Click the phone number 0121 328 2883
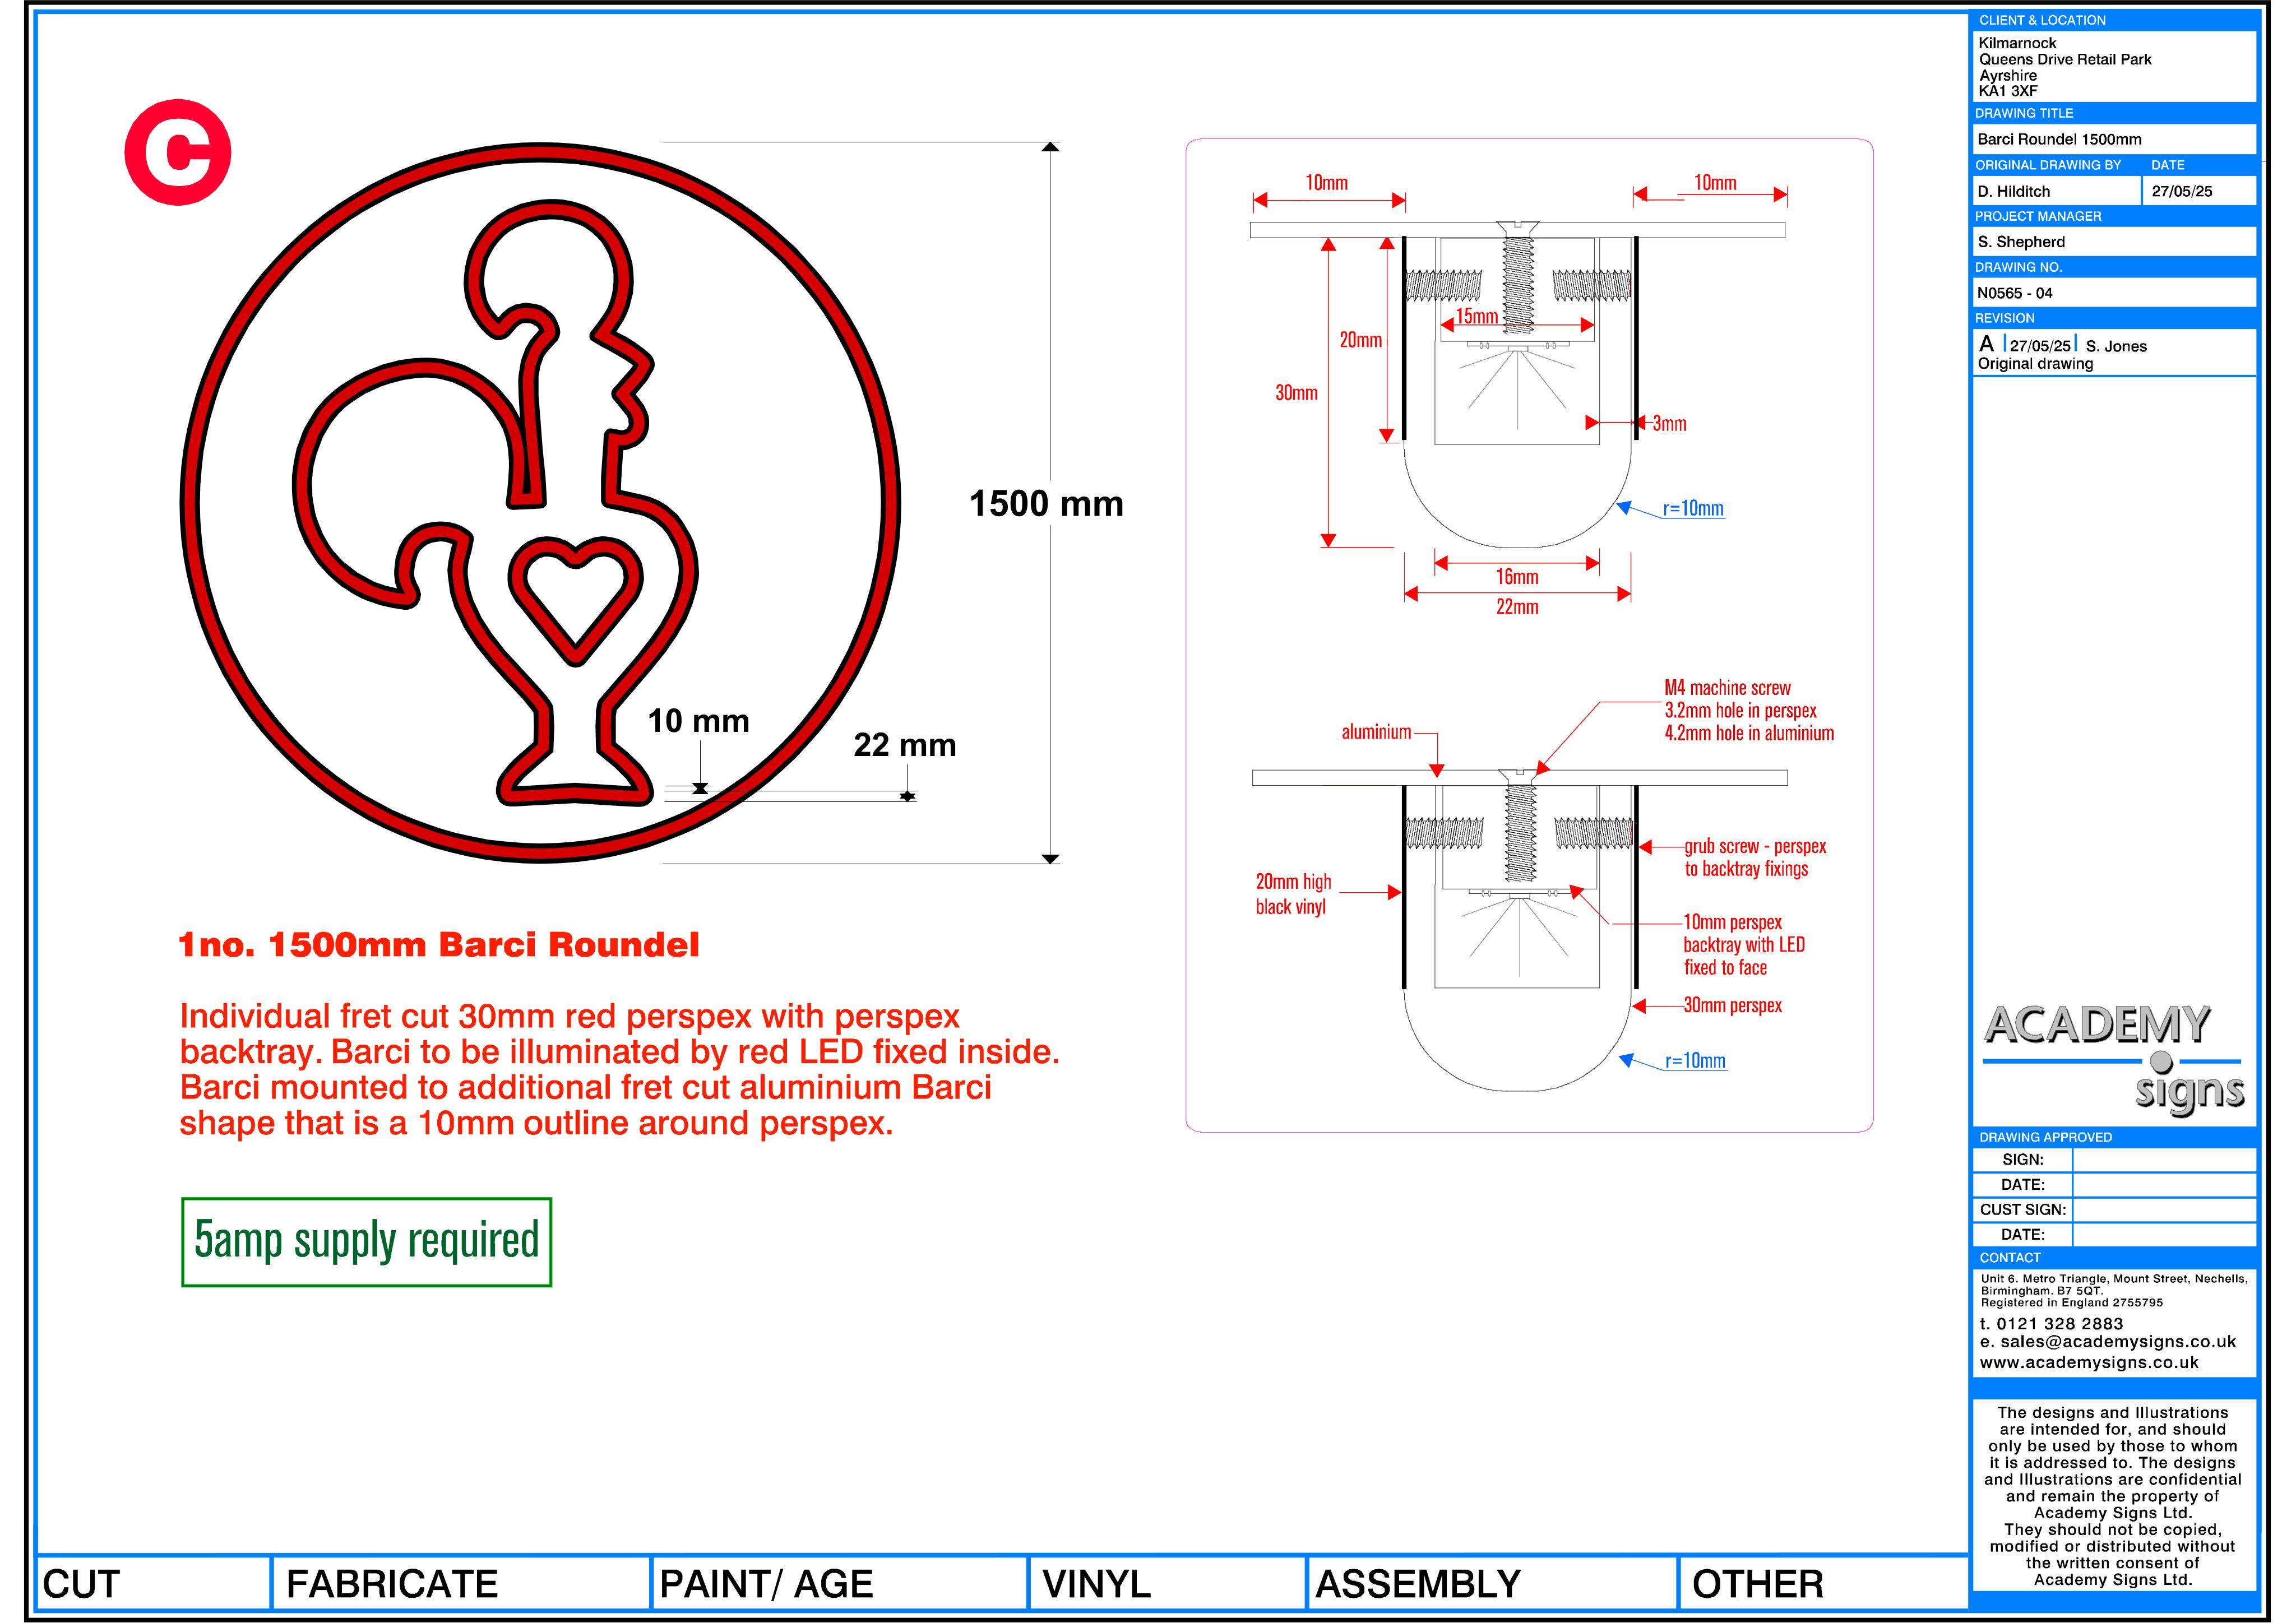Viewport: 2296px width, 1623px height. coord(2060,1323)
